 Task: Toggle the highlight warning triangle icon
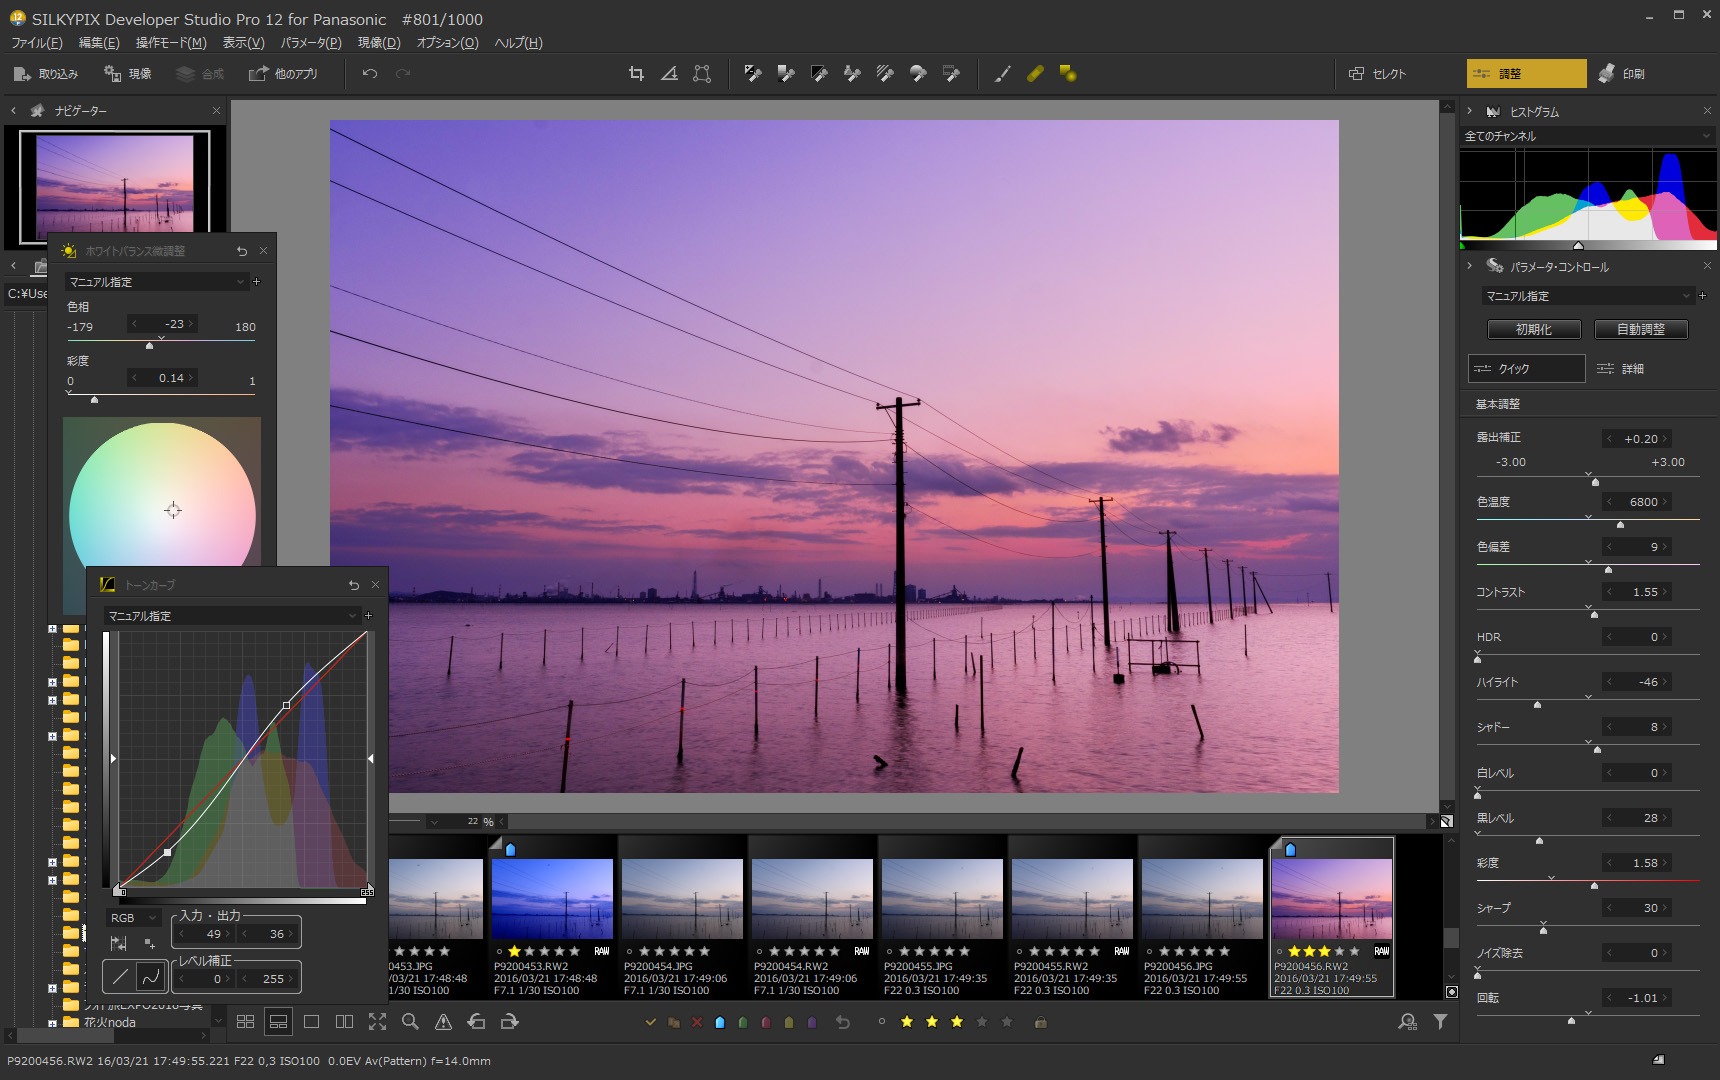click(443, 1022)
